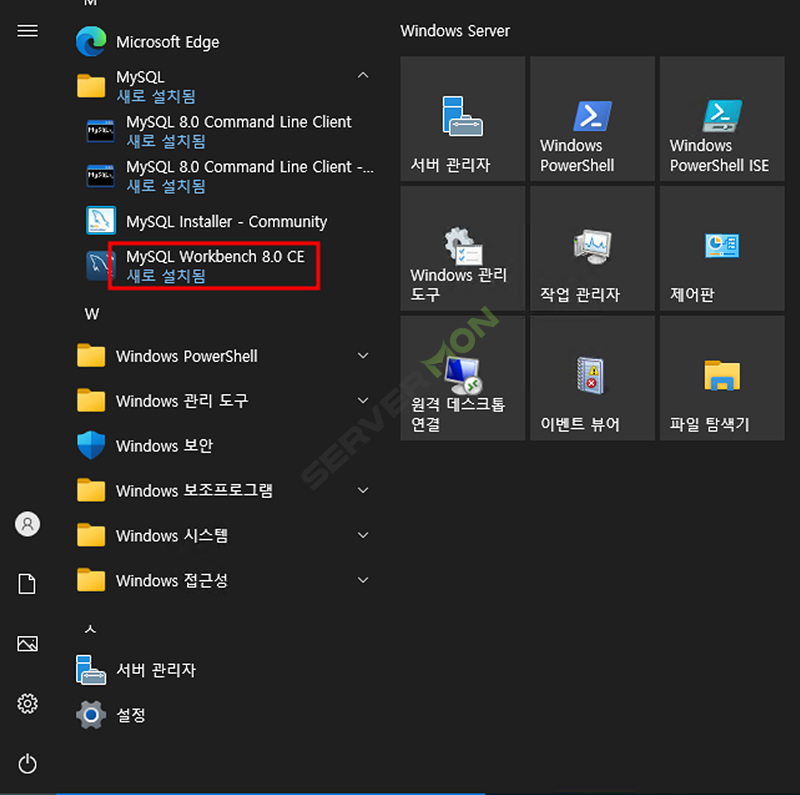Click the MySQL folder icon
This screenshot has width=800, height=795.
[91, 85]
